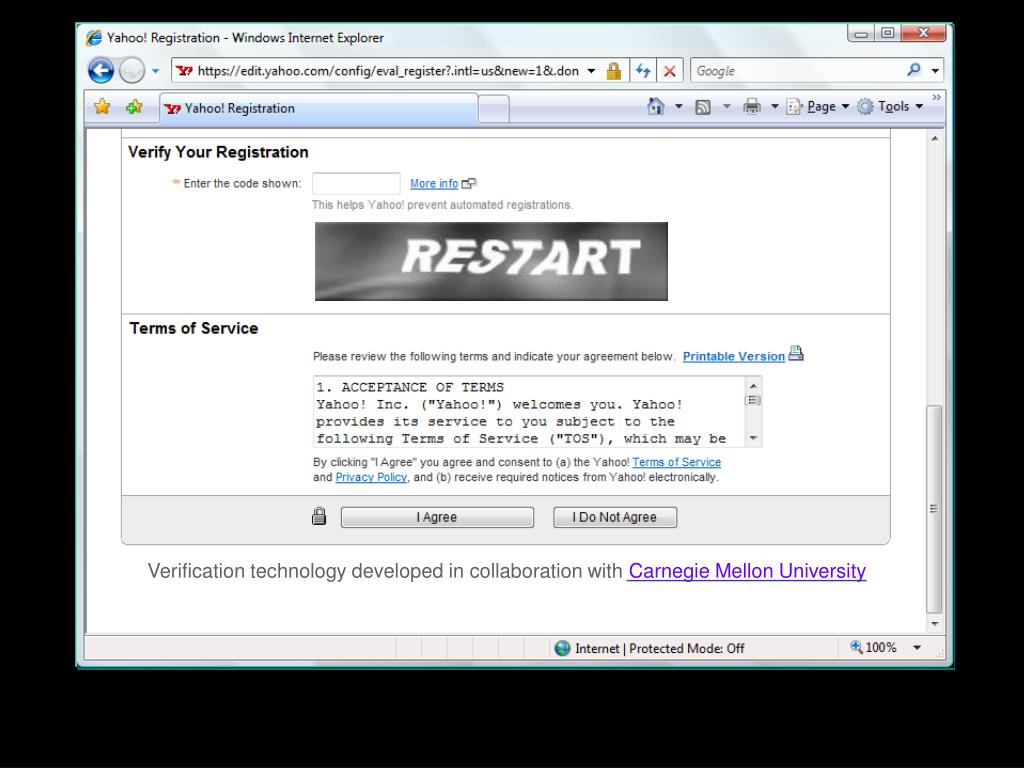Click the Google search box

coord(797,71)
